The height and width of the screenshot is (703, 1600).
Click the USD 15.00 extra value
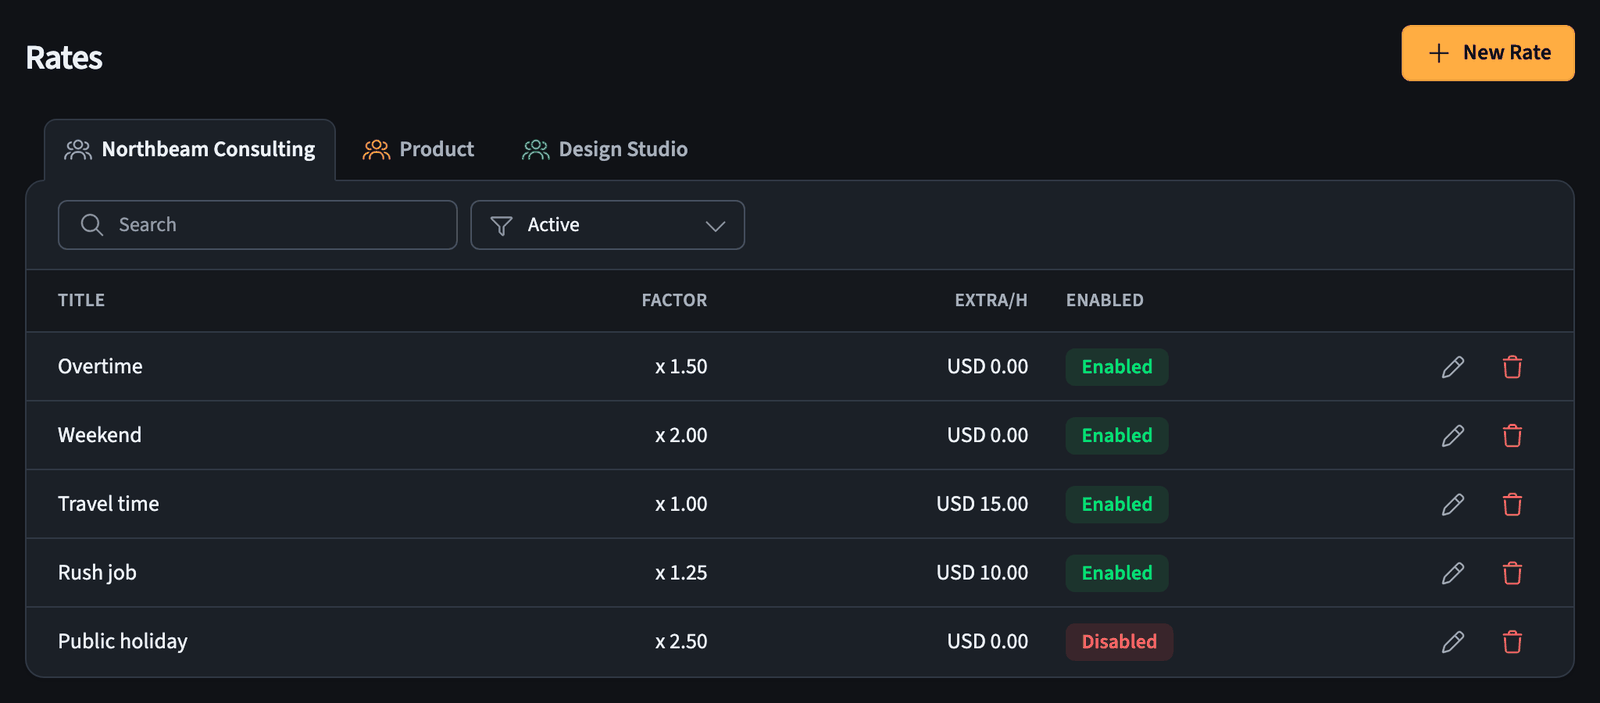[x=982, y=505]
